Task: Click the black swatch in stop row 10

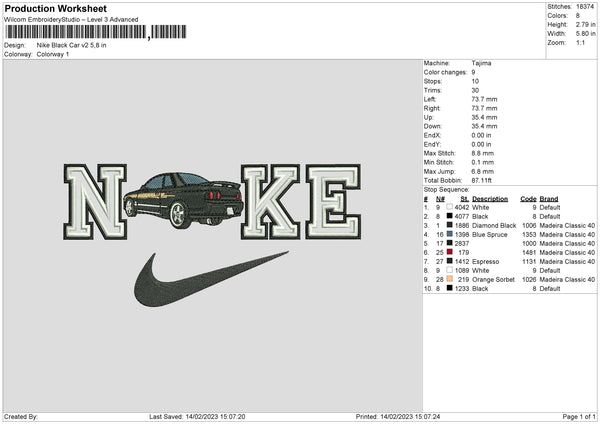Action: [449, 288]
